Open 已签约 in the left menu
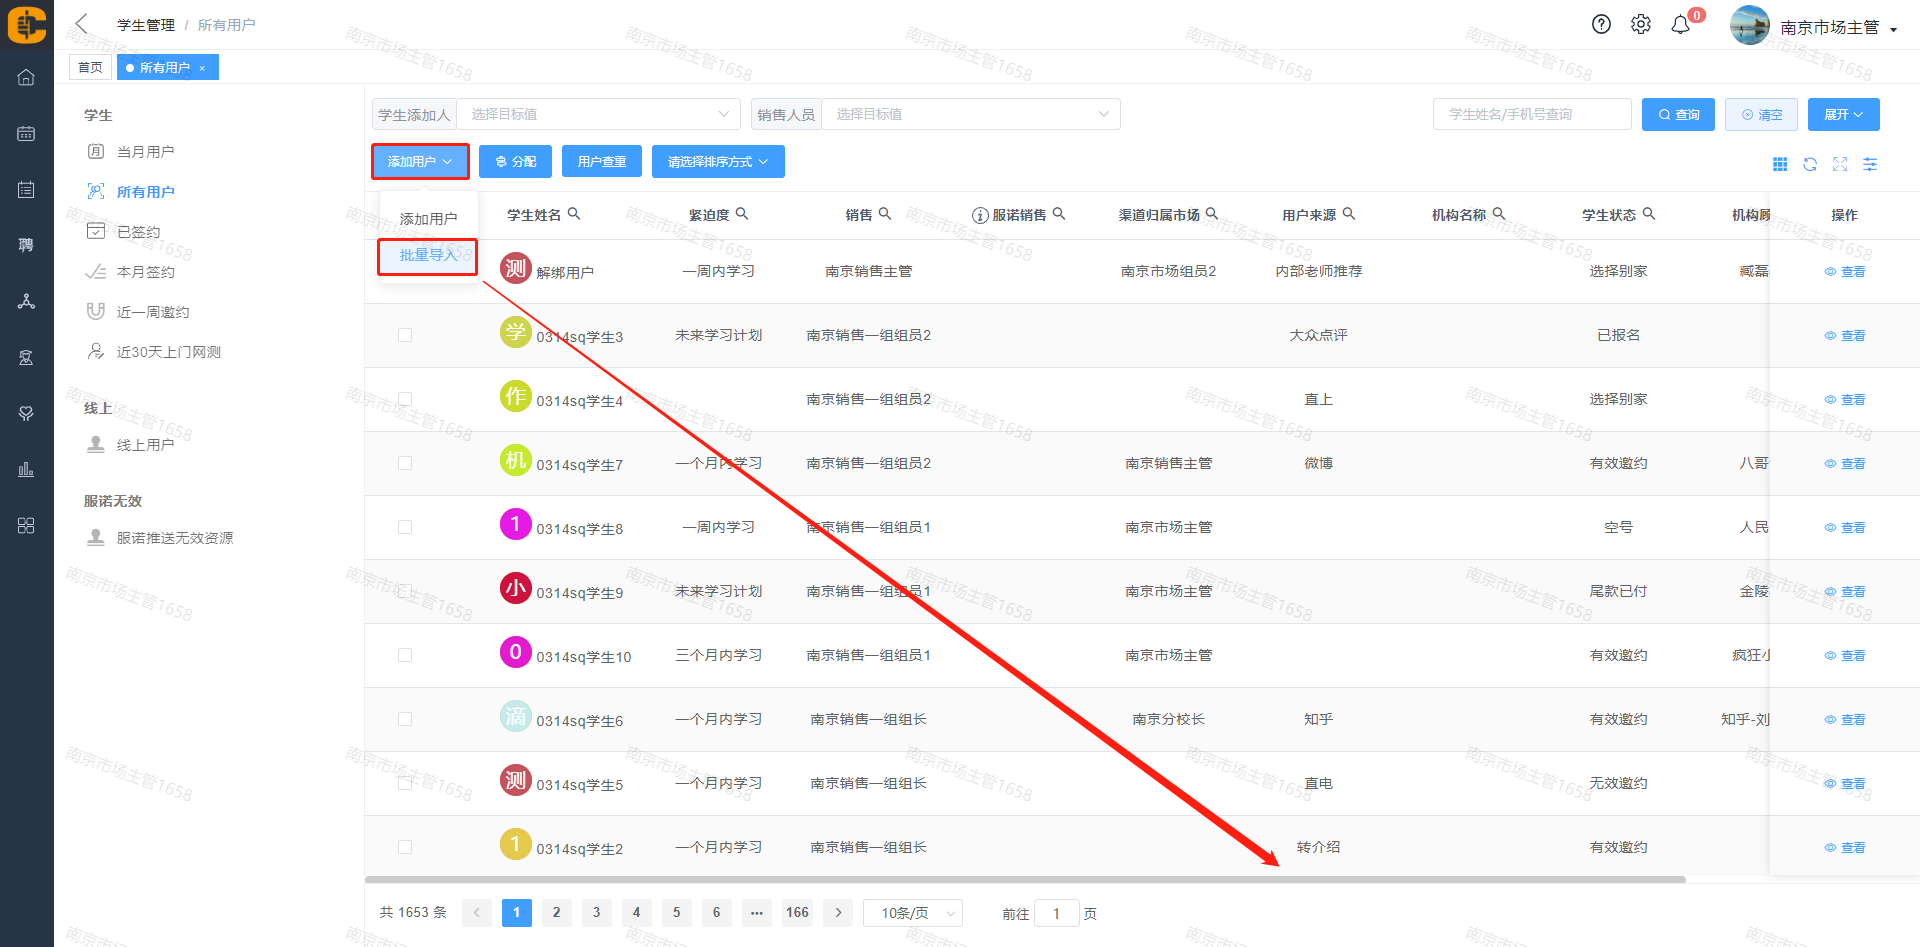 [138, 232]
